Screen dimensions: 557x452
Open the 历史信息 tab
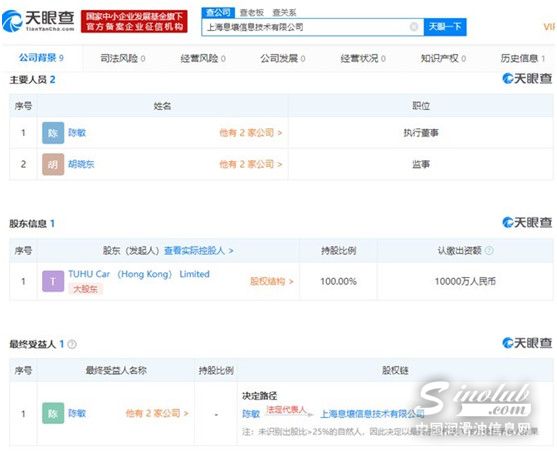[523, 58]
